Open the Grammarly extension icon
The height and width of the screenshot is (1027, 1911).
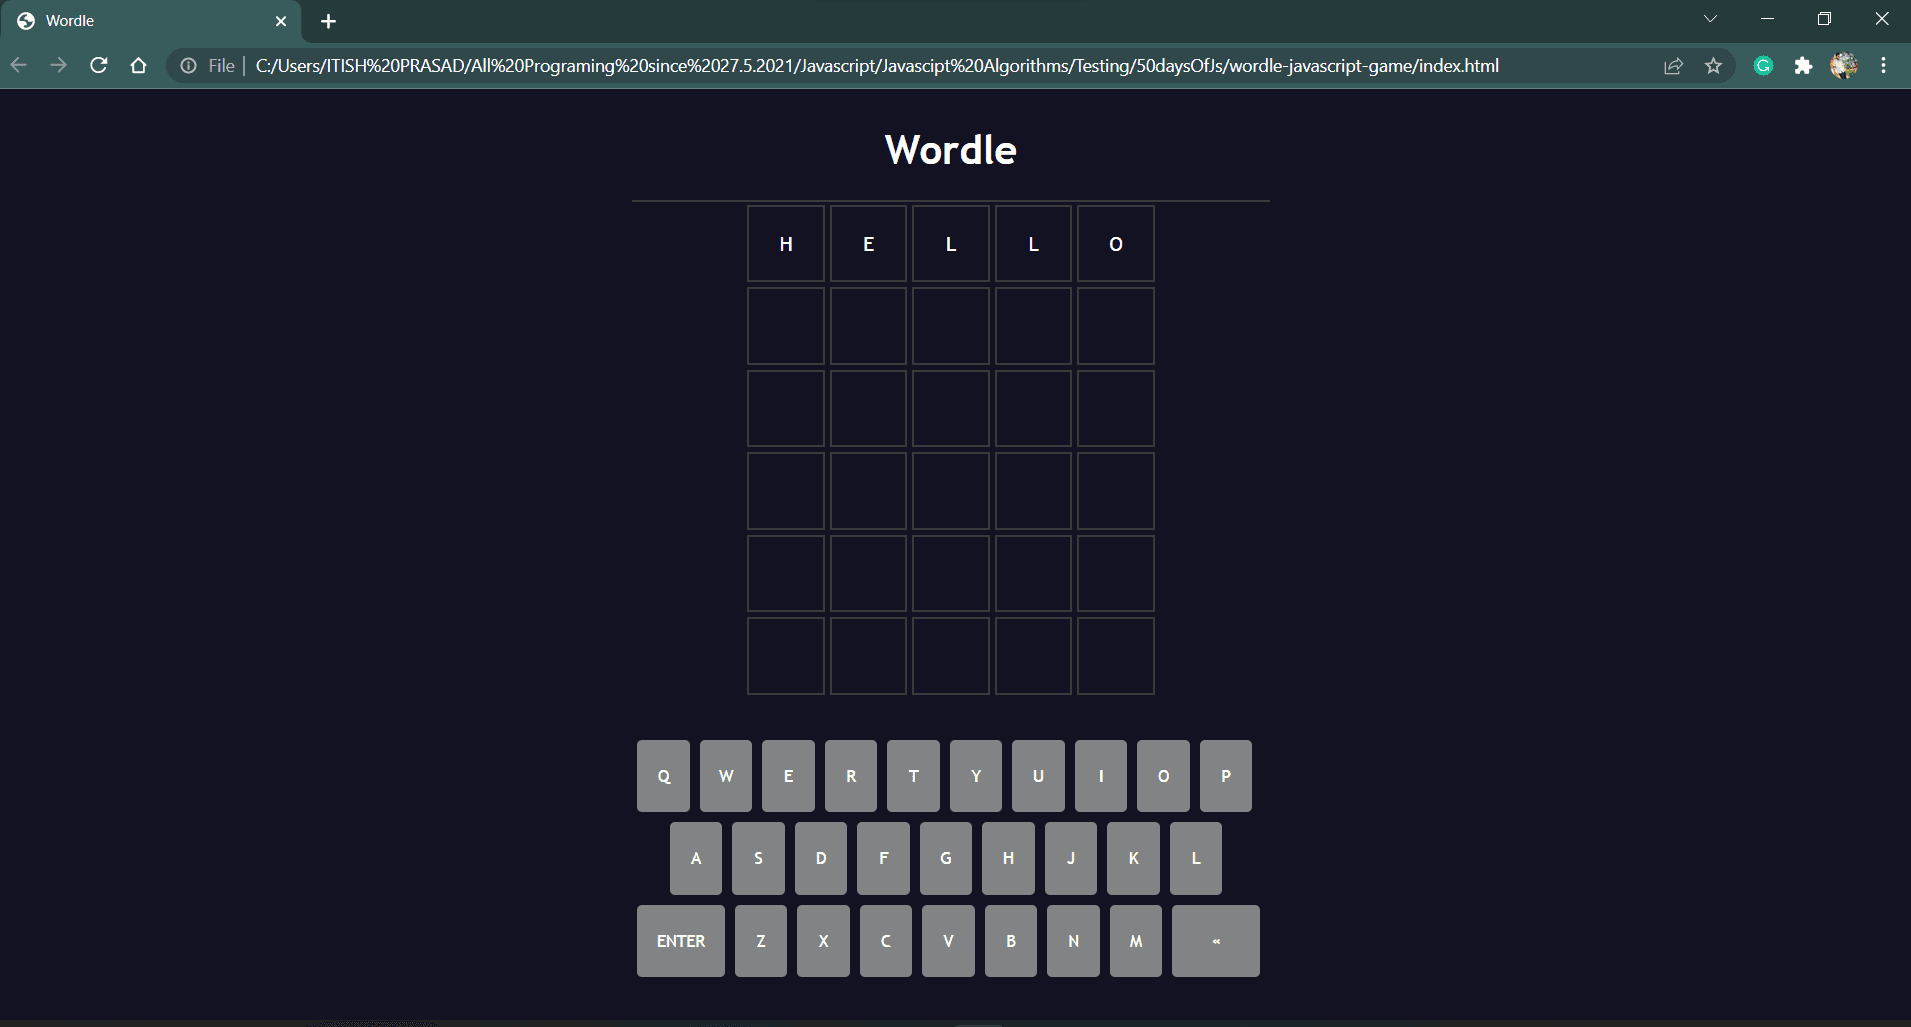(x=1763, y=66)
